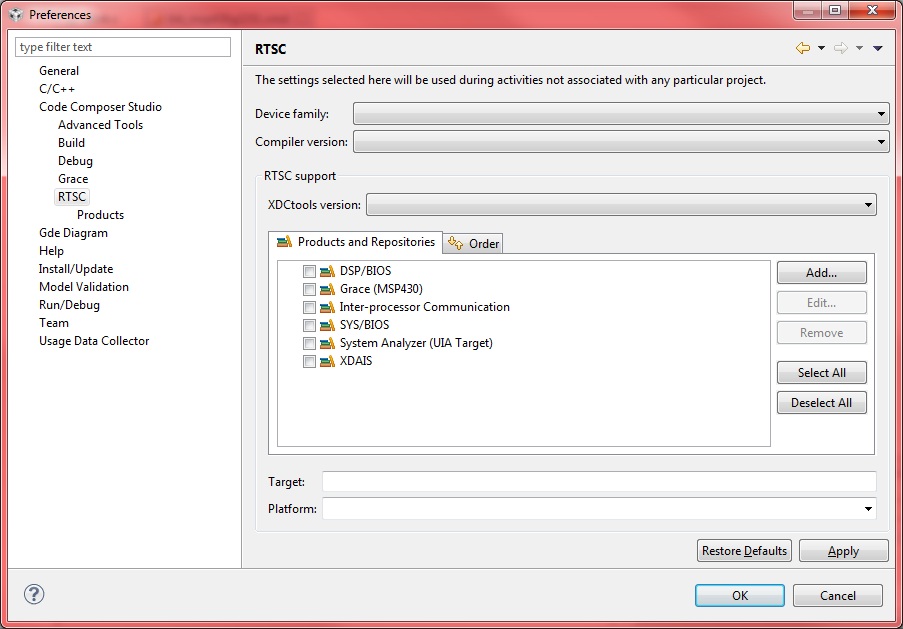Tick Inter-processor Communication checkbox

309,308
